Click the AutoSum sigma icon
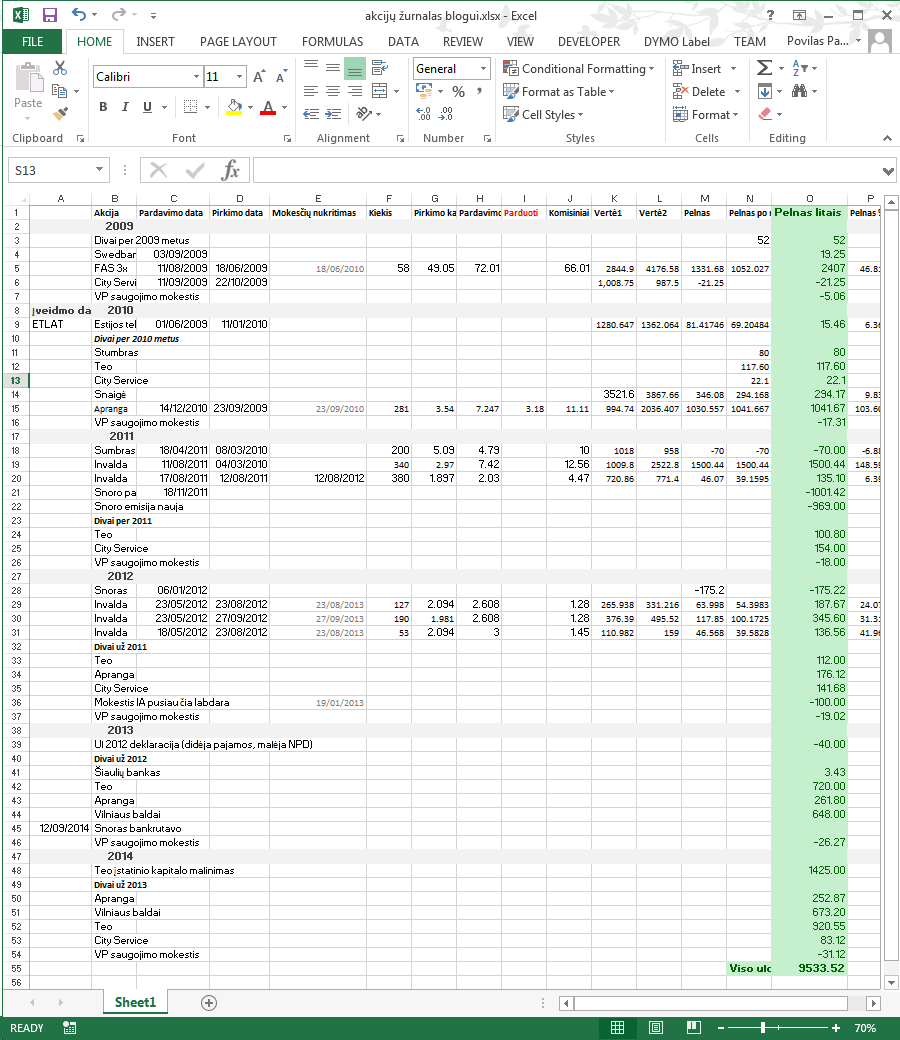The height and width of the screenshot is (1040, 900). tap(765, 68)
